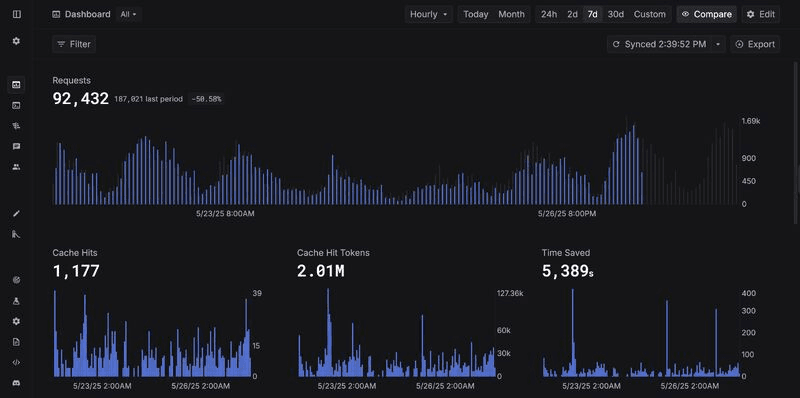The width and height of the screenshot is (800, 398).
Task: Click the filter lines icon
Action: tap(61, 44)
